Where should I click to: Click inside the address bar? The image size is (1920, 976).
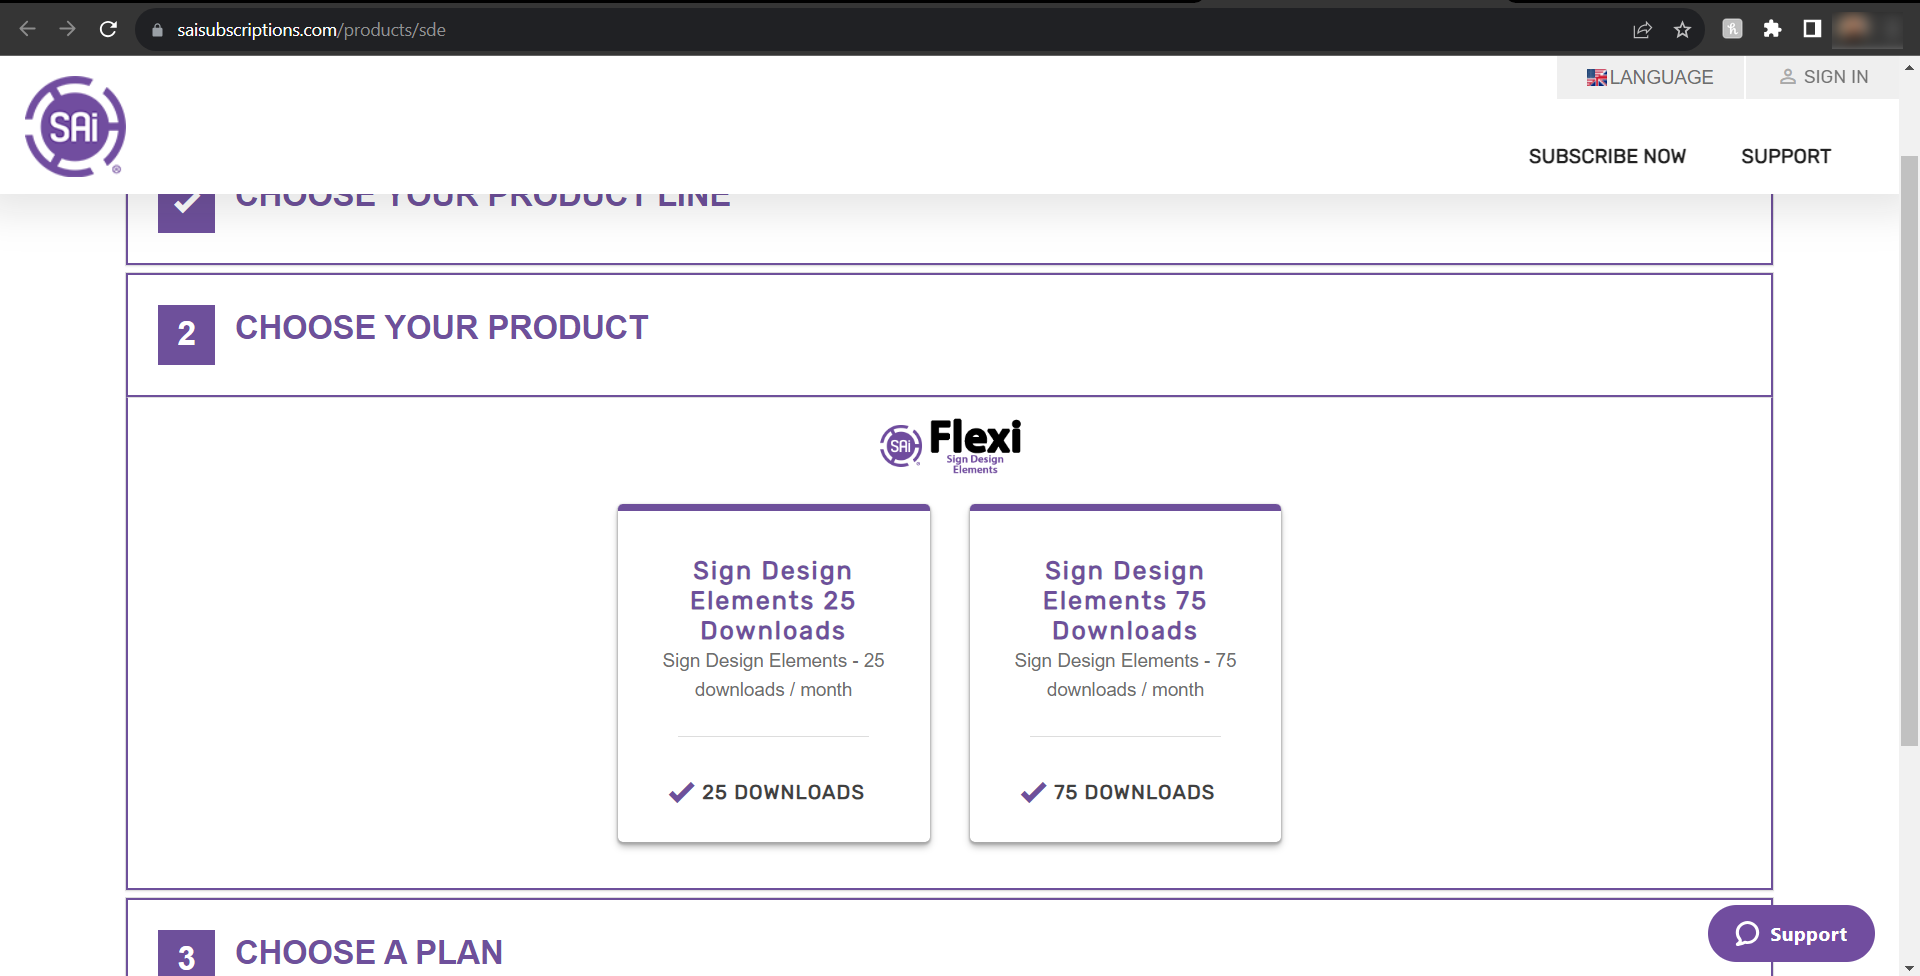(400, 29)
